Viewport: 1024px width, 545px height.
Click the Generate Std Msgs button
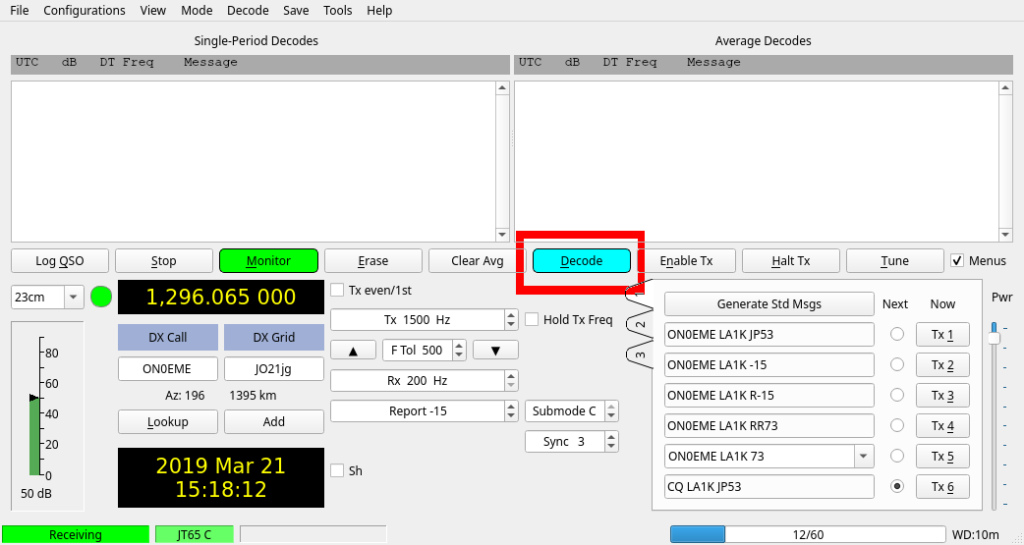(x=767, y=304)
